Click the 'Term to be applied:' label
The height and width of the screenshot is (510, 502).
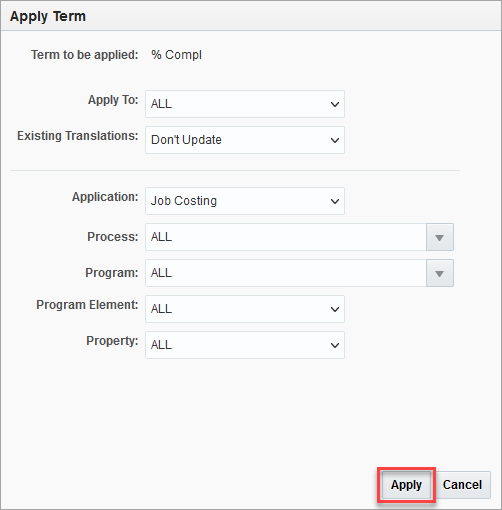click(x=85, y=55)
